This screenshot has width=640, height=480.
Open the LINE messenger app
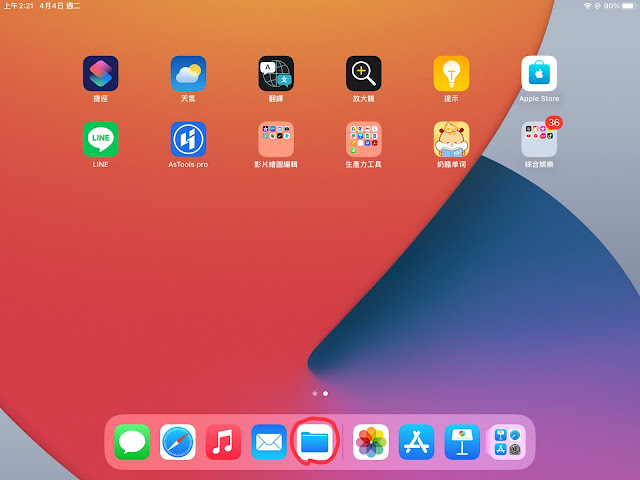click(x=100, y=139)
